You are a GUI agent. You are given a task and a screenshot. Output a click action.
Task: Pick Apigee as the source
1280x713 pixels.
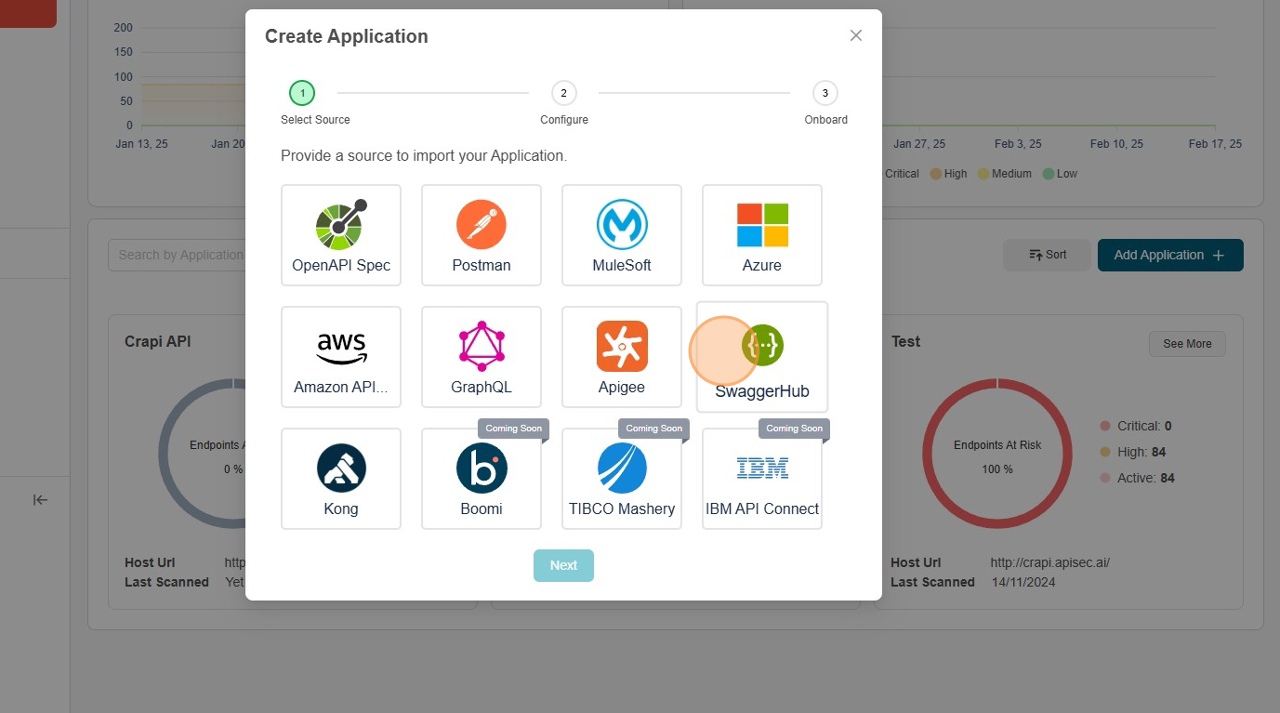[x=621, y=357]
